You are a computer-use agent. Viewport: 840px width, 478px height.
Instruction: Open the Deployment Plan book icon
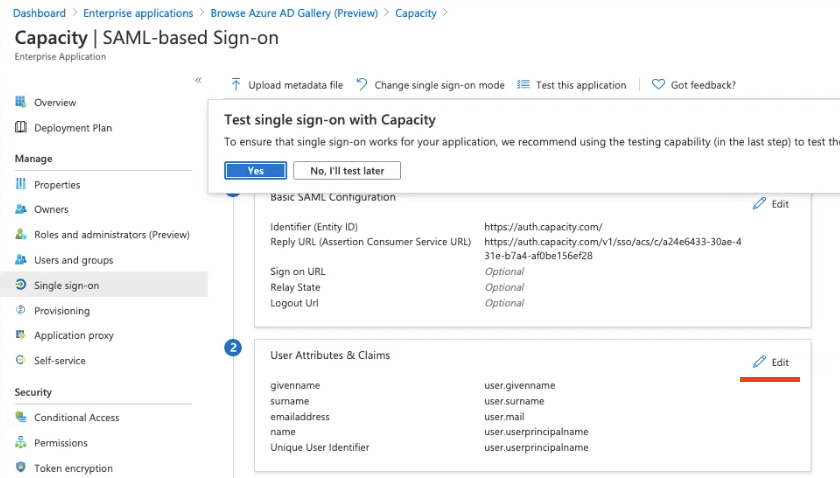(21, 128)
